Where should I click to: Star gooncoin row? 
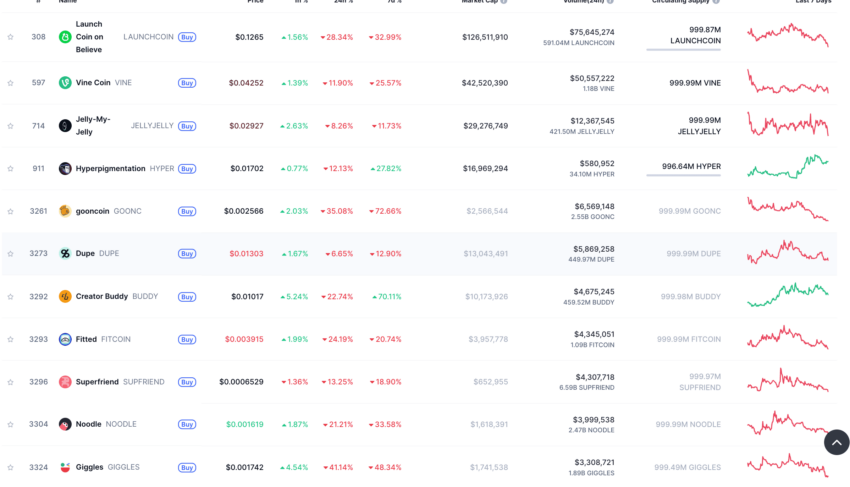10,212
